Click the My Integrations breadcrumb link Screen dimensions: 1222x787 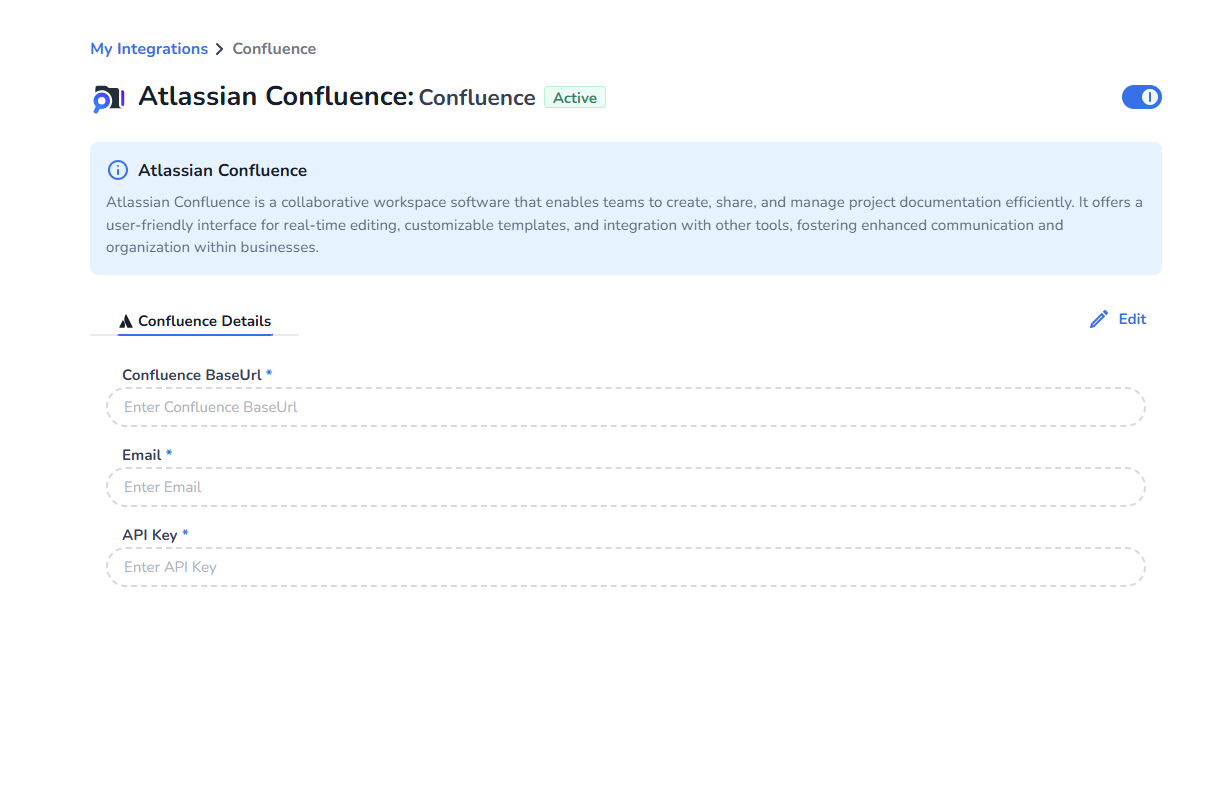click(149, 49)
